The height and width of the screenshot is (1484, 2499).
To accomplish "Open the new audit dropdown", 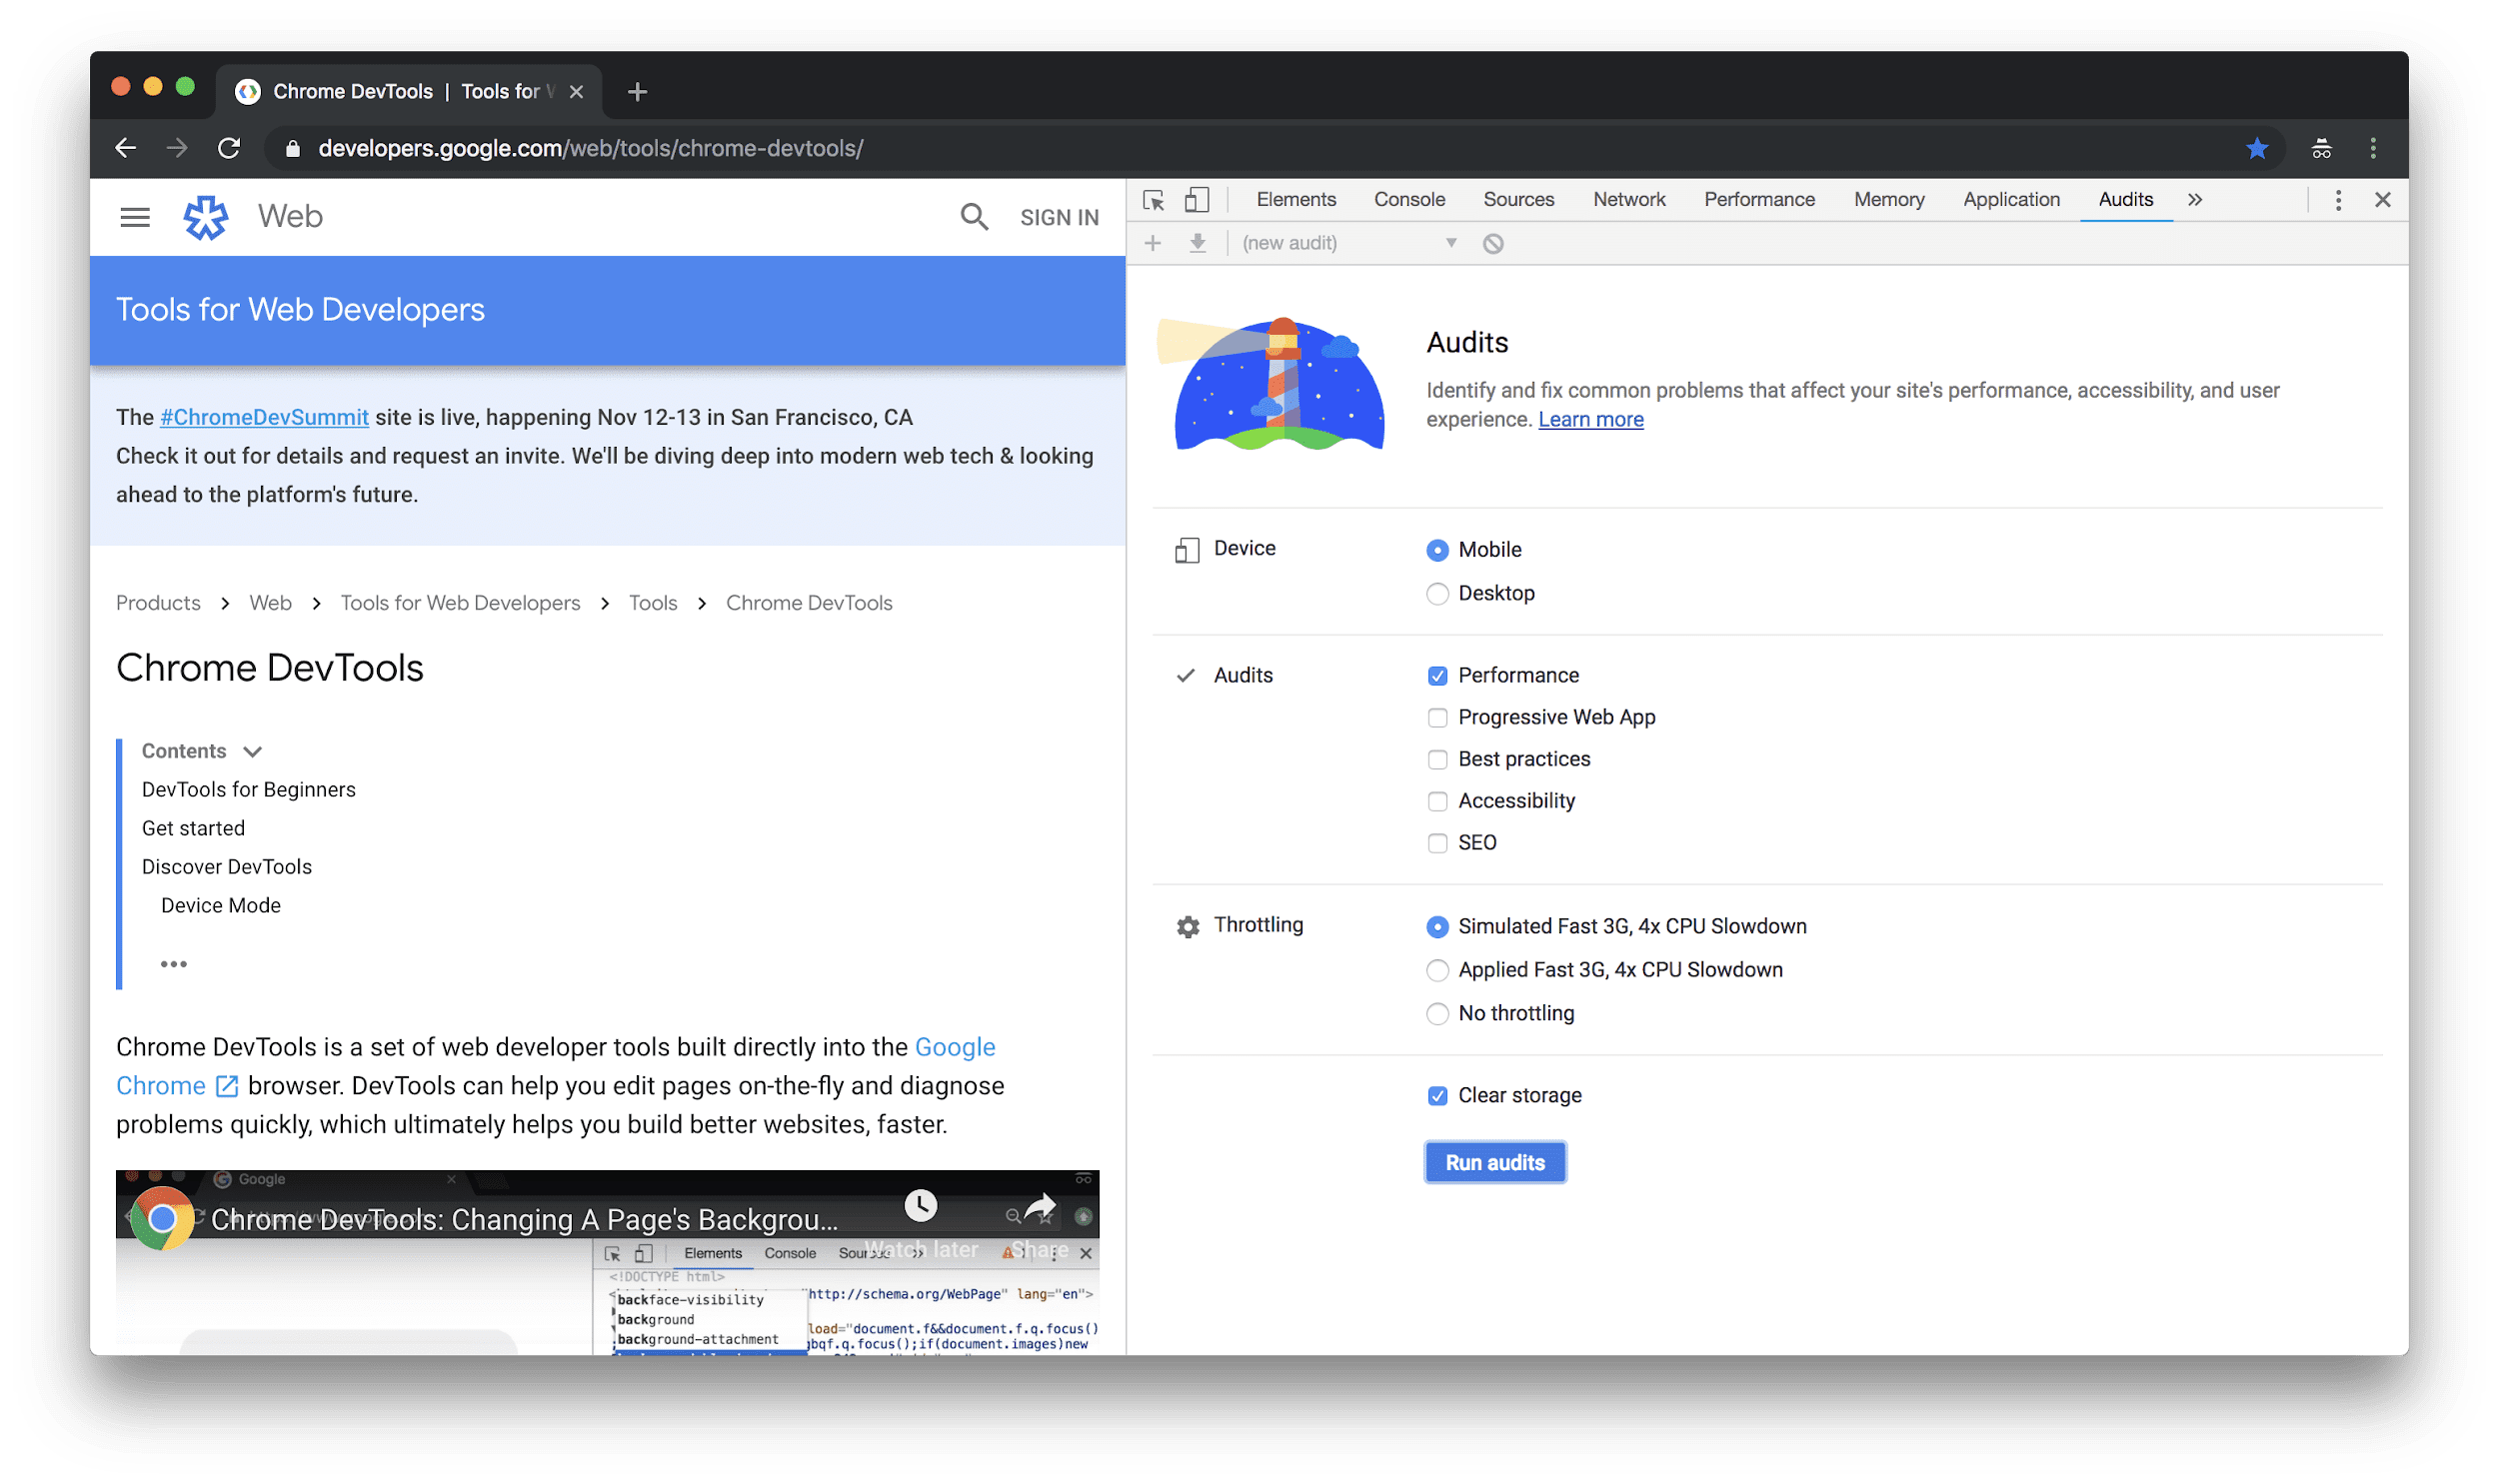I will [1452, 244].
